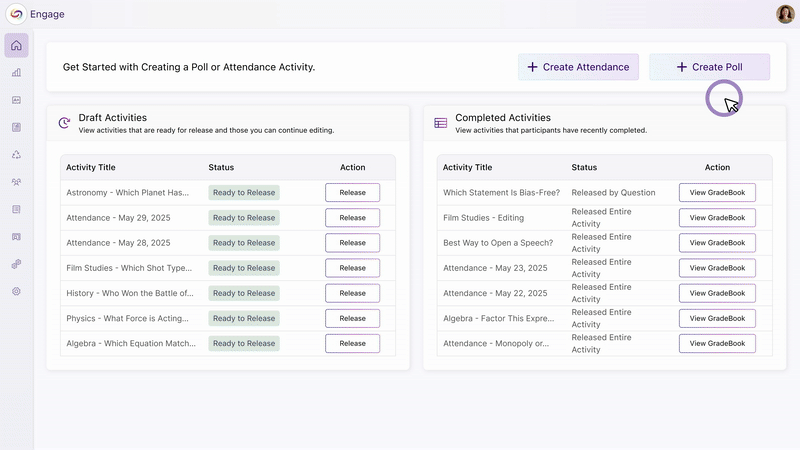Release Attendance - May 29, 2025
800x450 pixels.
pyautogui.click(x=352, y=218)
